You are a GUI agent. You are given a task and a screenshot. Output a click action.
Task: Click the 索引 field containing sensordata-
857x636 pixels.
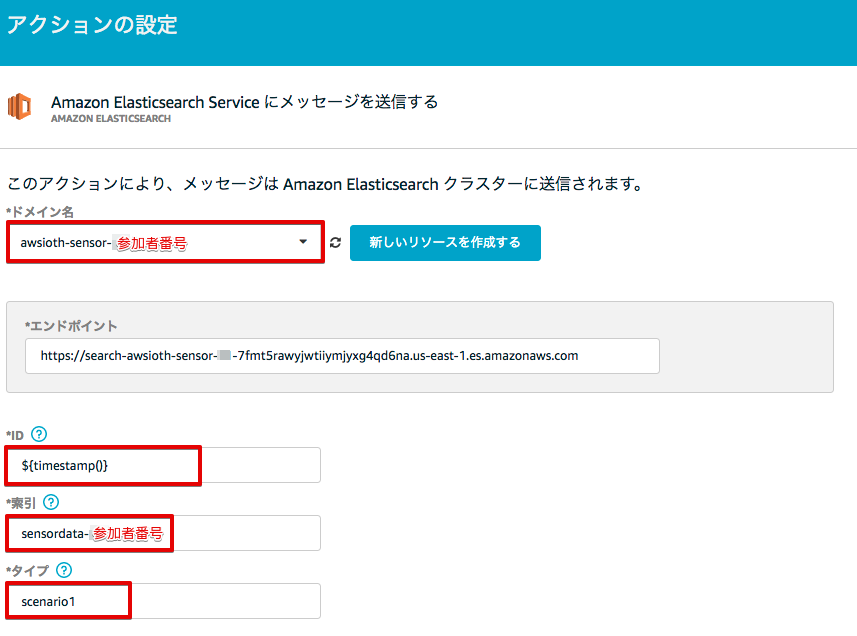click(163, 533)
